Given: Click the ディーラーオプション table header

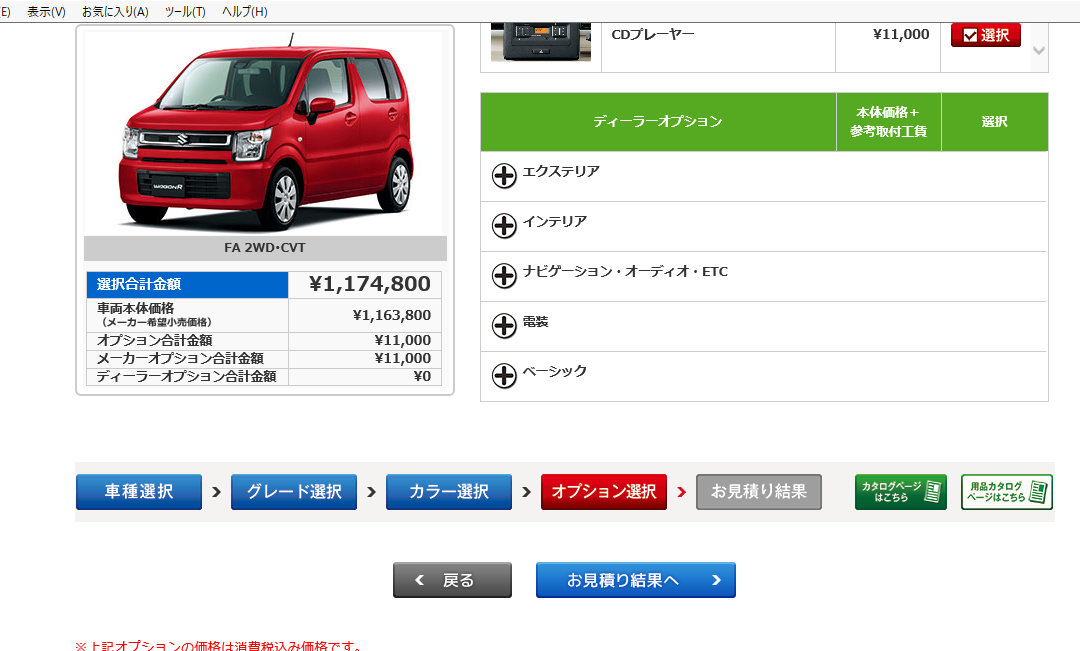Looking at the screenshot, I should tap(658, 121).
